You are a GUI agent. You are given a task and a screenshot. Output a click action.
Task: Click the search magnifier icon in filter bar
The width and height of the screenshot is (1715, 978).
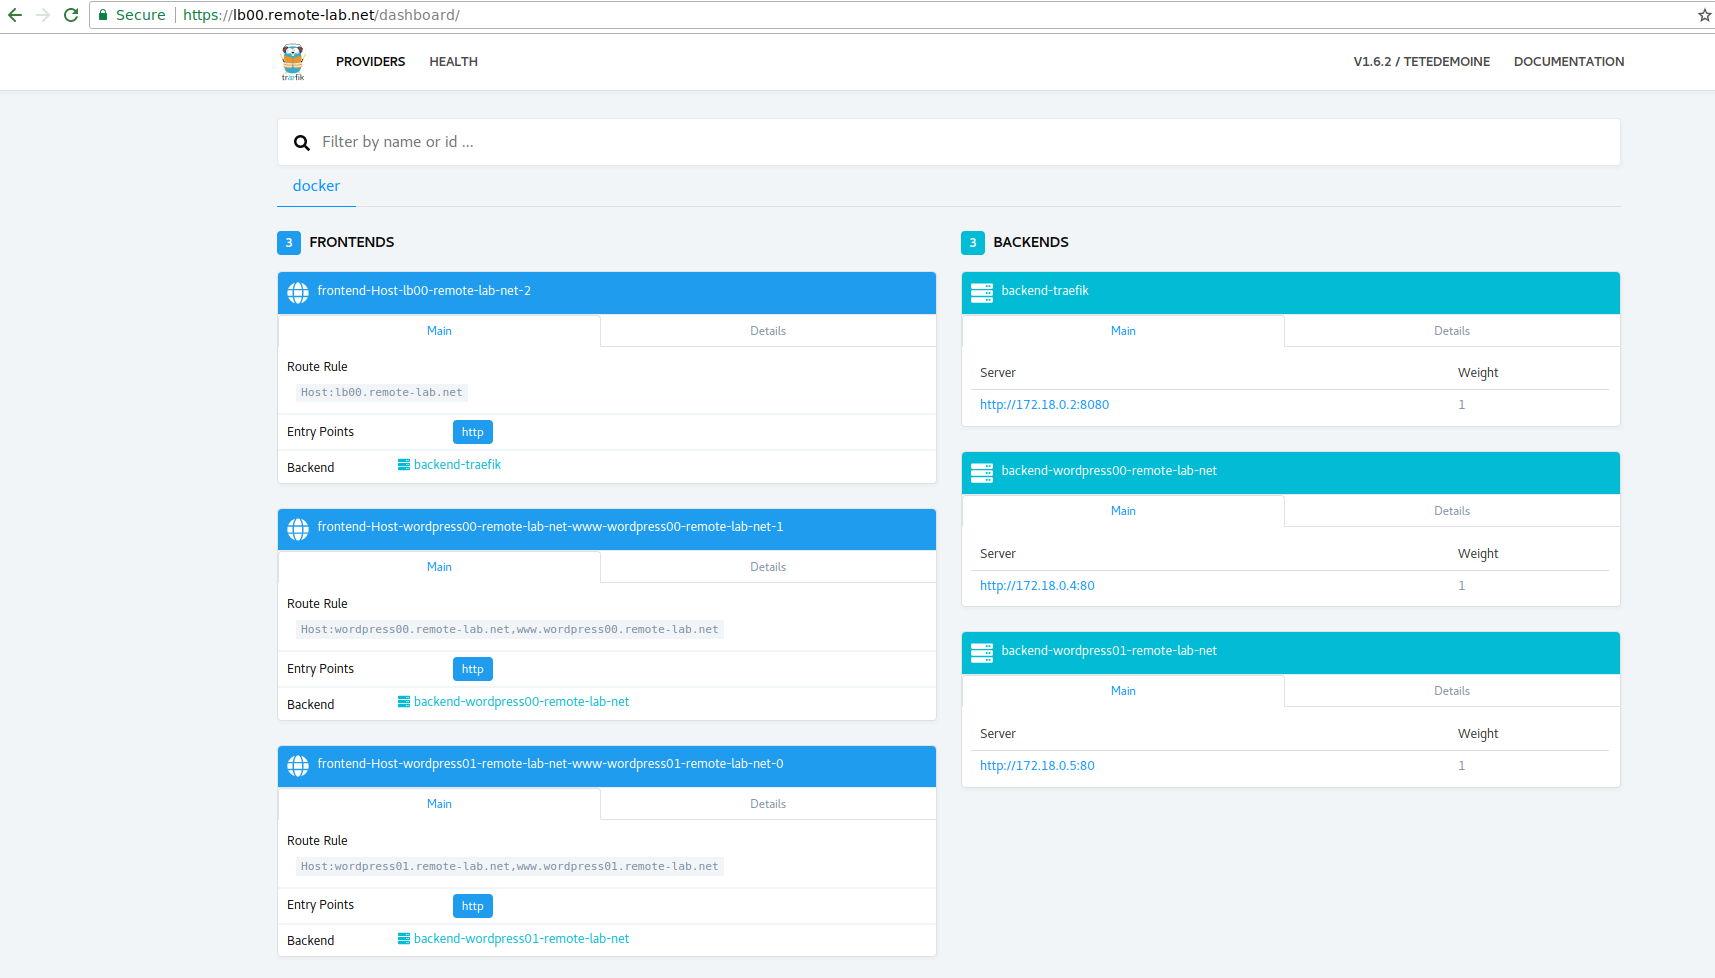301,143
